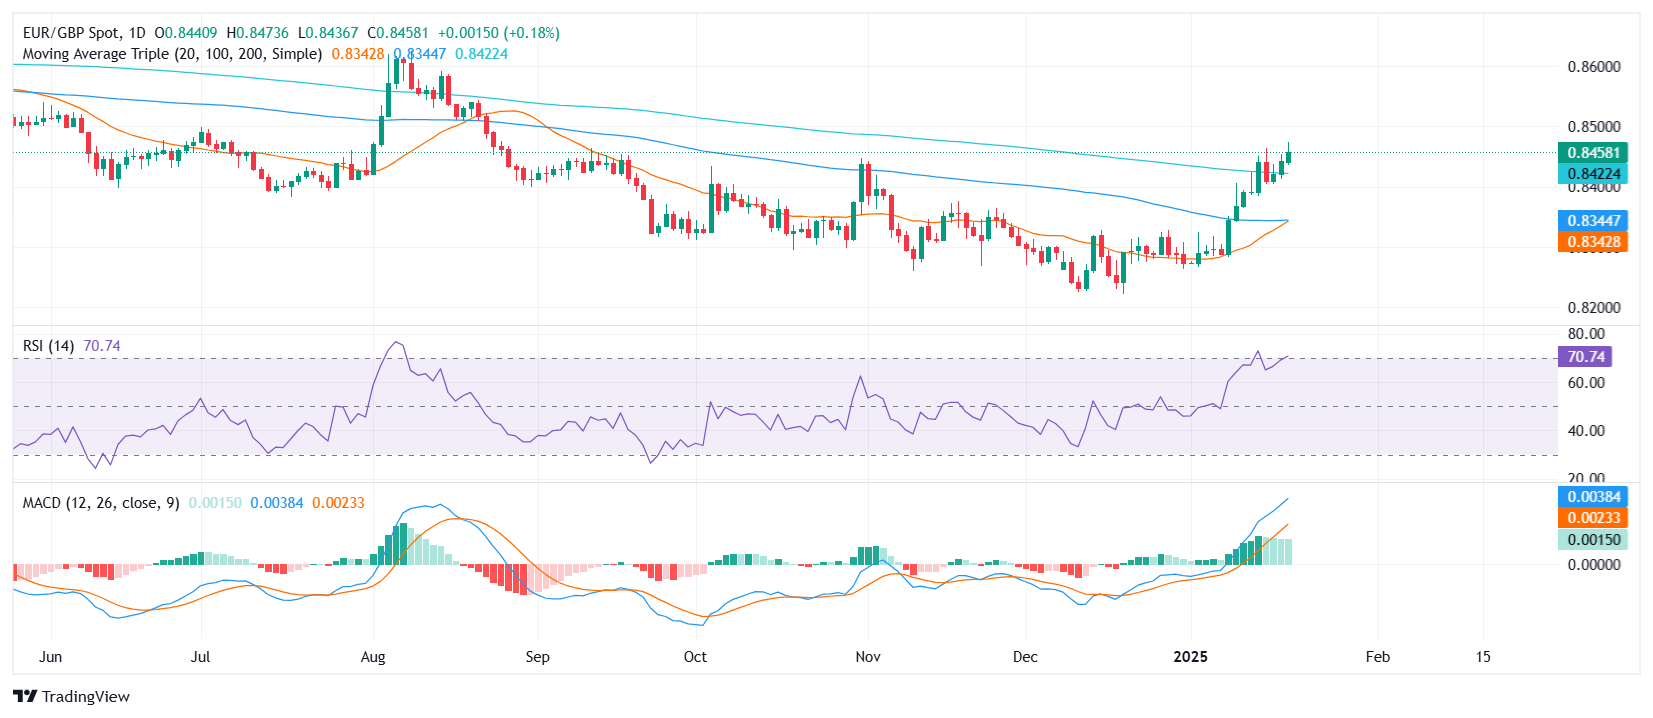Select the MACD (12, 26, close, 9) label

click(x=100, y=503)
